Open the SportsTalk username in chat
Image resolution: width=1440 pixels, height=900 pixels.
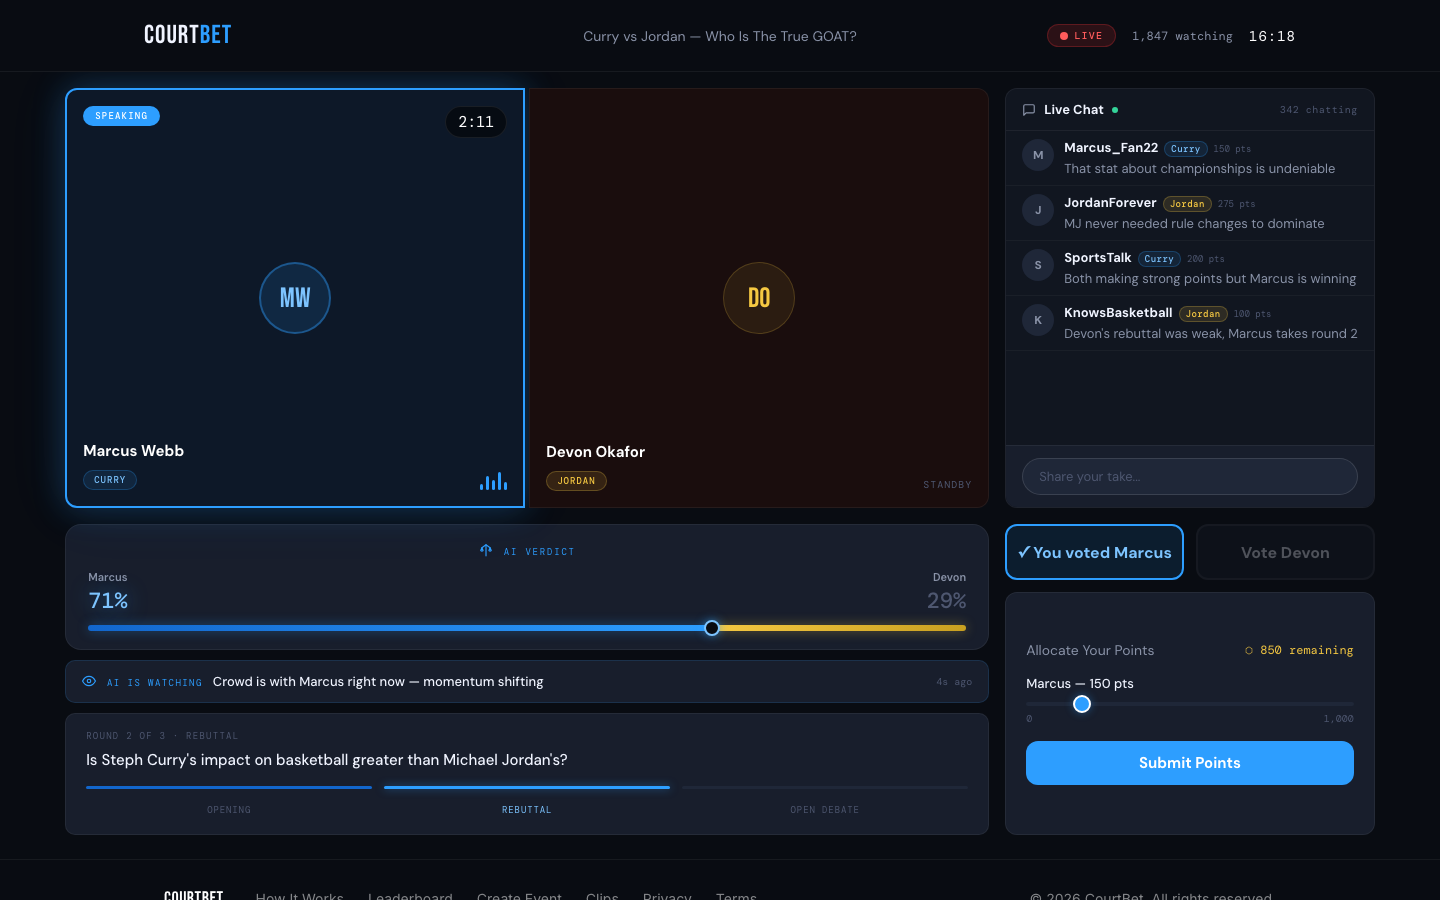pyautogui.click(x=1098, y=258)
